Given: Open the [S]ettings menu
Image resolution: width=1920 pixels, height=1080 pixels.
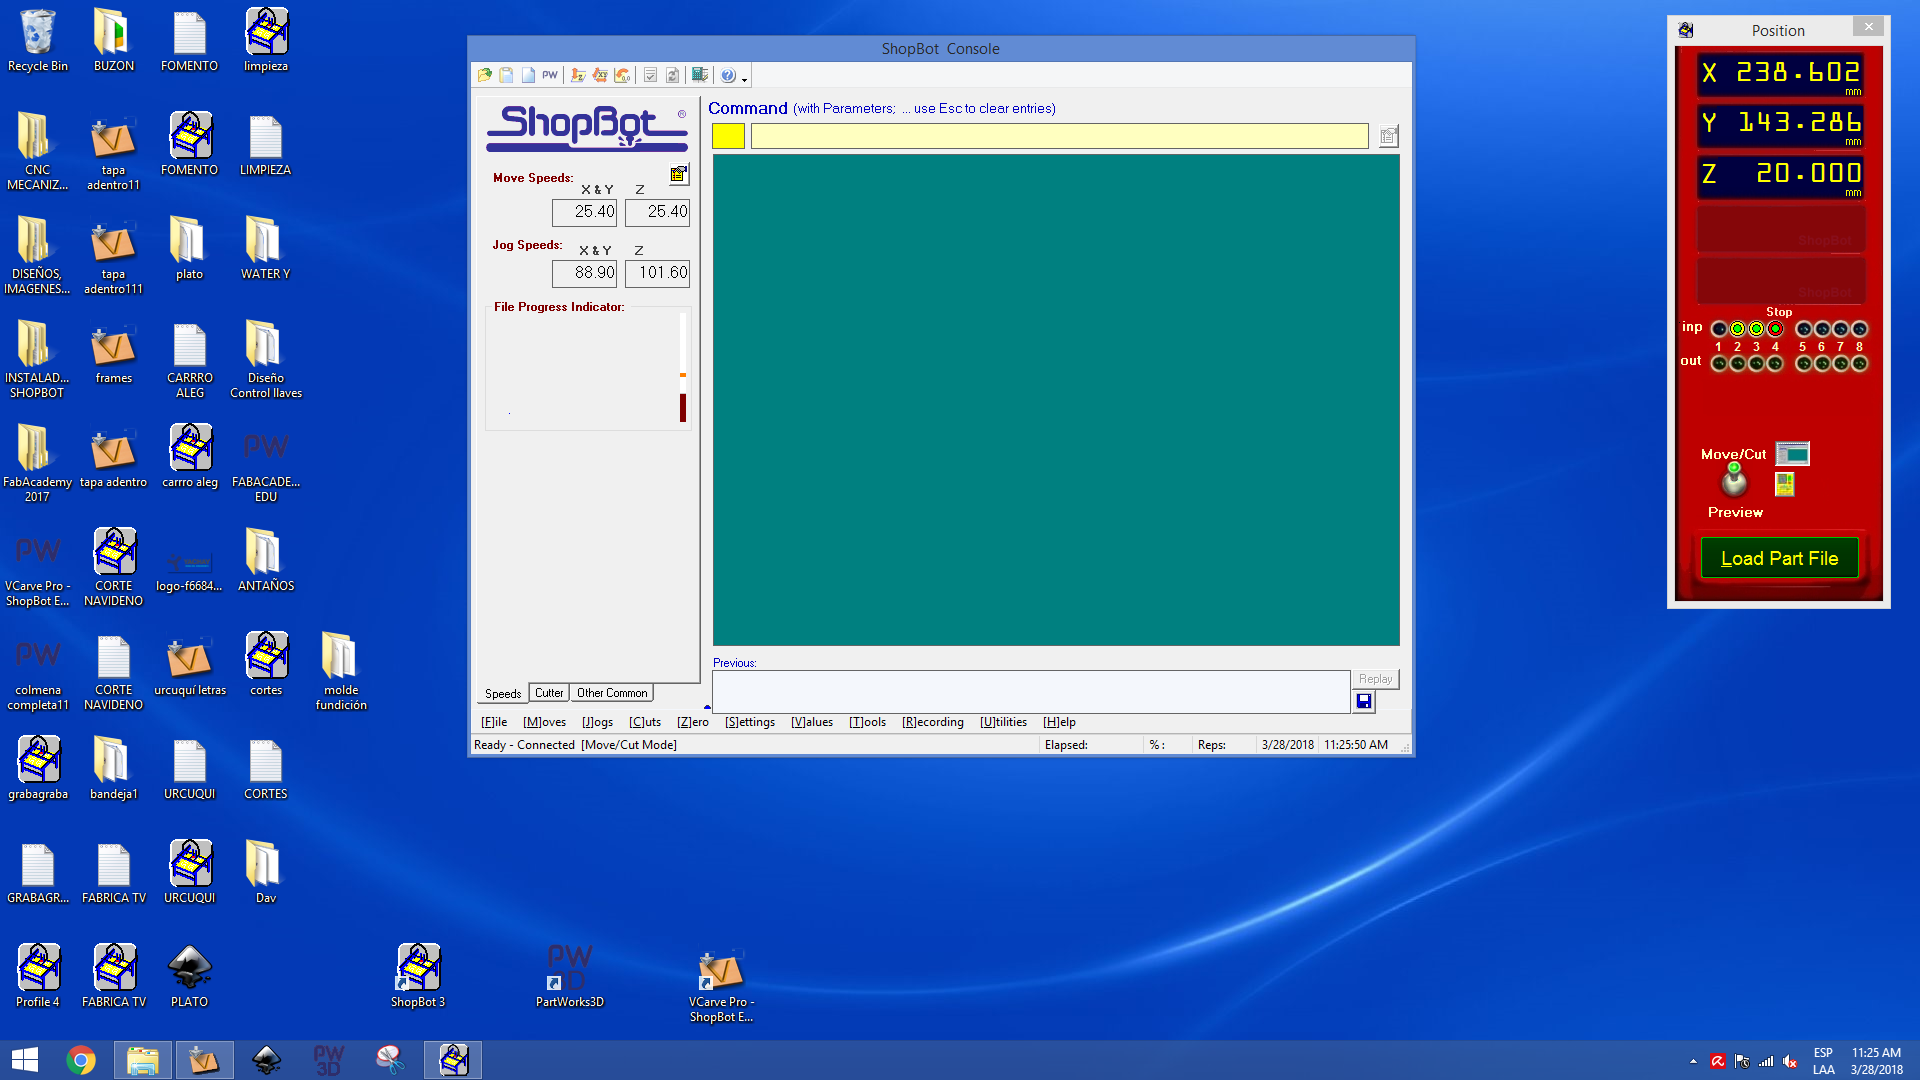Looking at the screenshot, I should tap(750, 722).
